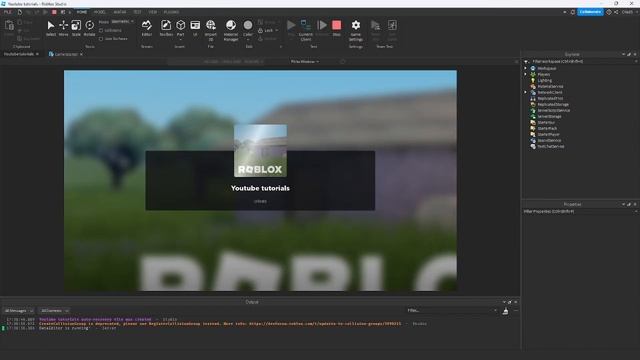Image resolution: width=640 pixels, height=360 pixels.
Task: Select Lighting in Explorer
Action: [x=544, y=80]
